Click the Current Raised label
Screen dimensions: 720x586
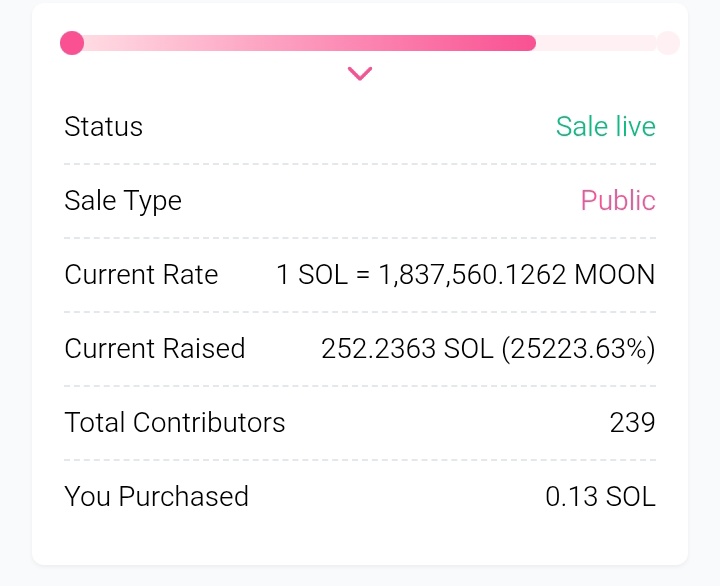(154, 349)
